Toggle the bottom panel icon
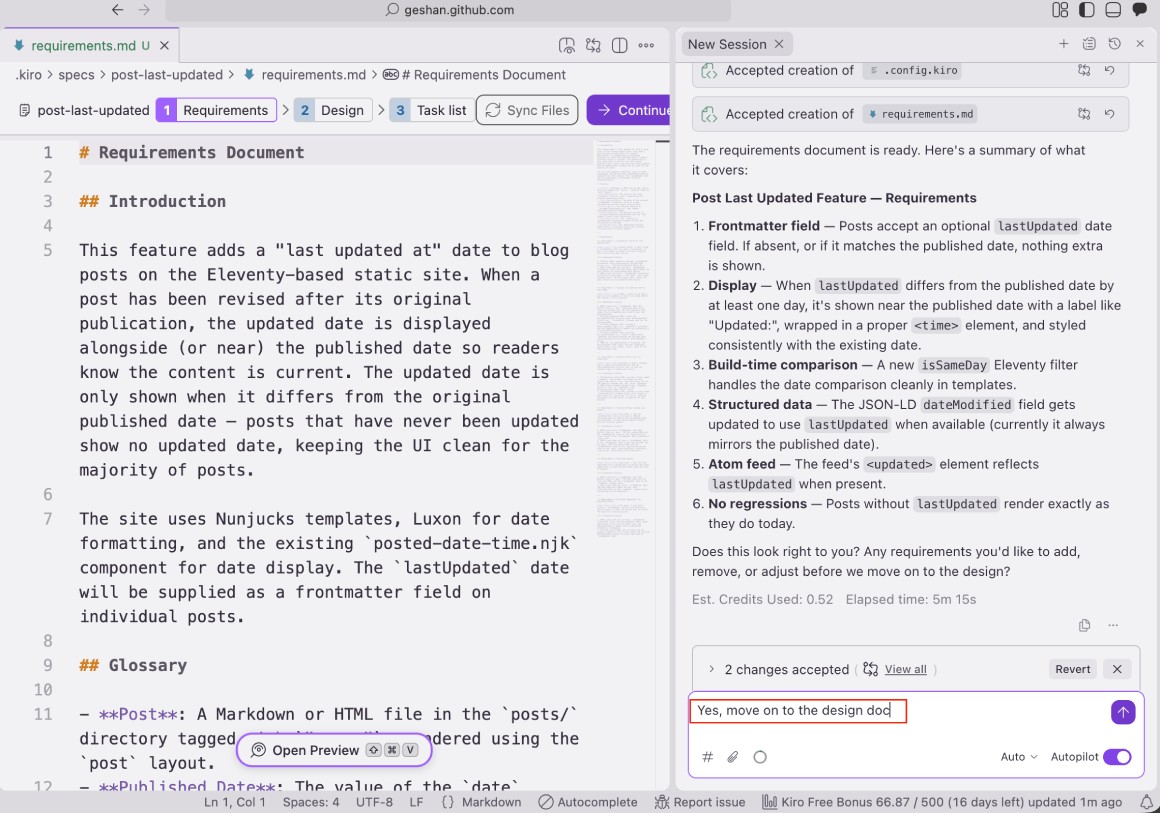This screenshot has height=813, width=1160. pos(1113,10)
